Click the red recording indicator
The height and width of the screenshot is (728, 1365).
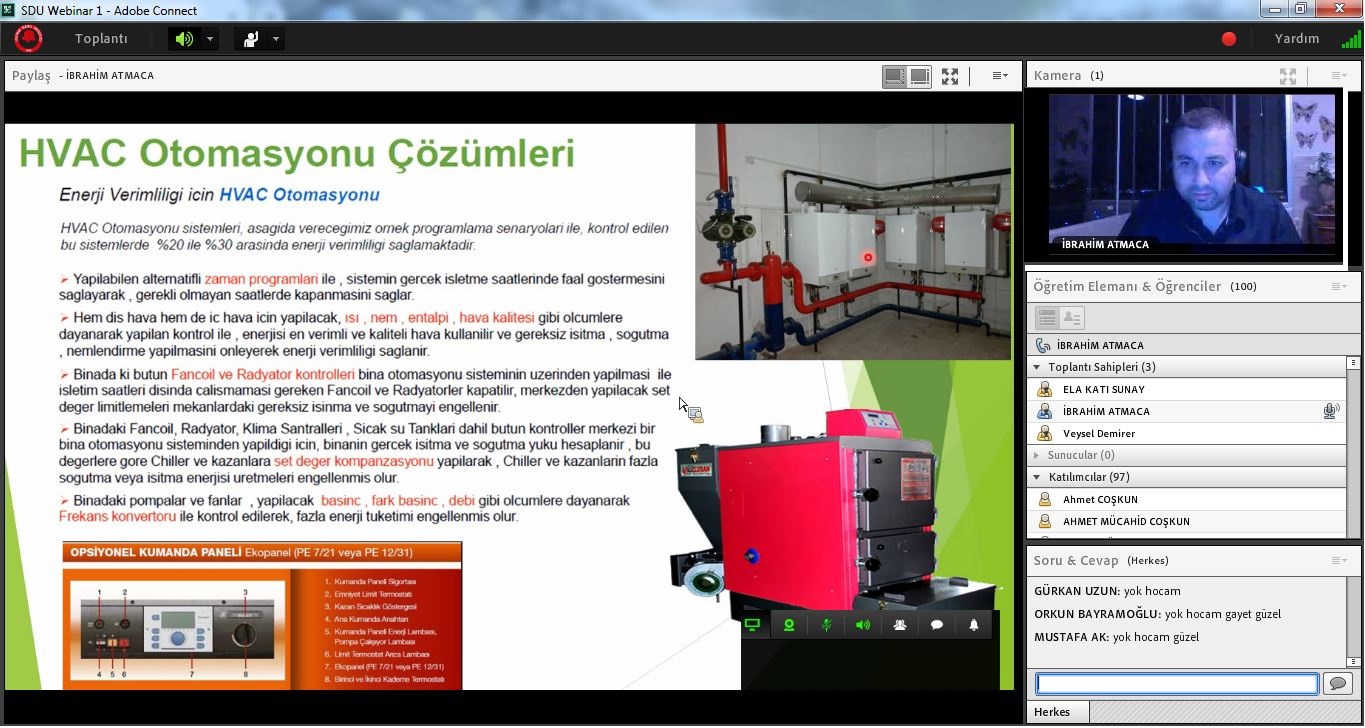1229,39
